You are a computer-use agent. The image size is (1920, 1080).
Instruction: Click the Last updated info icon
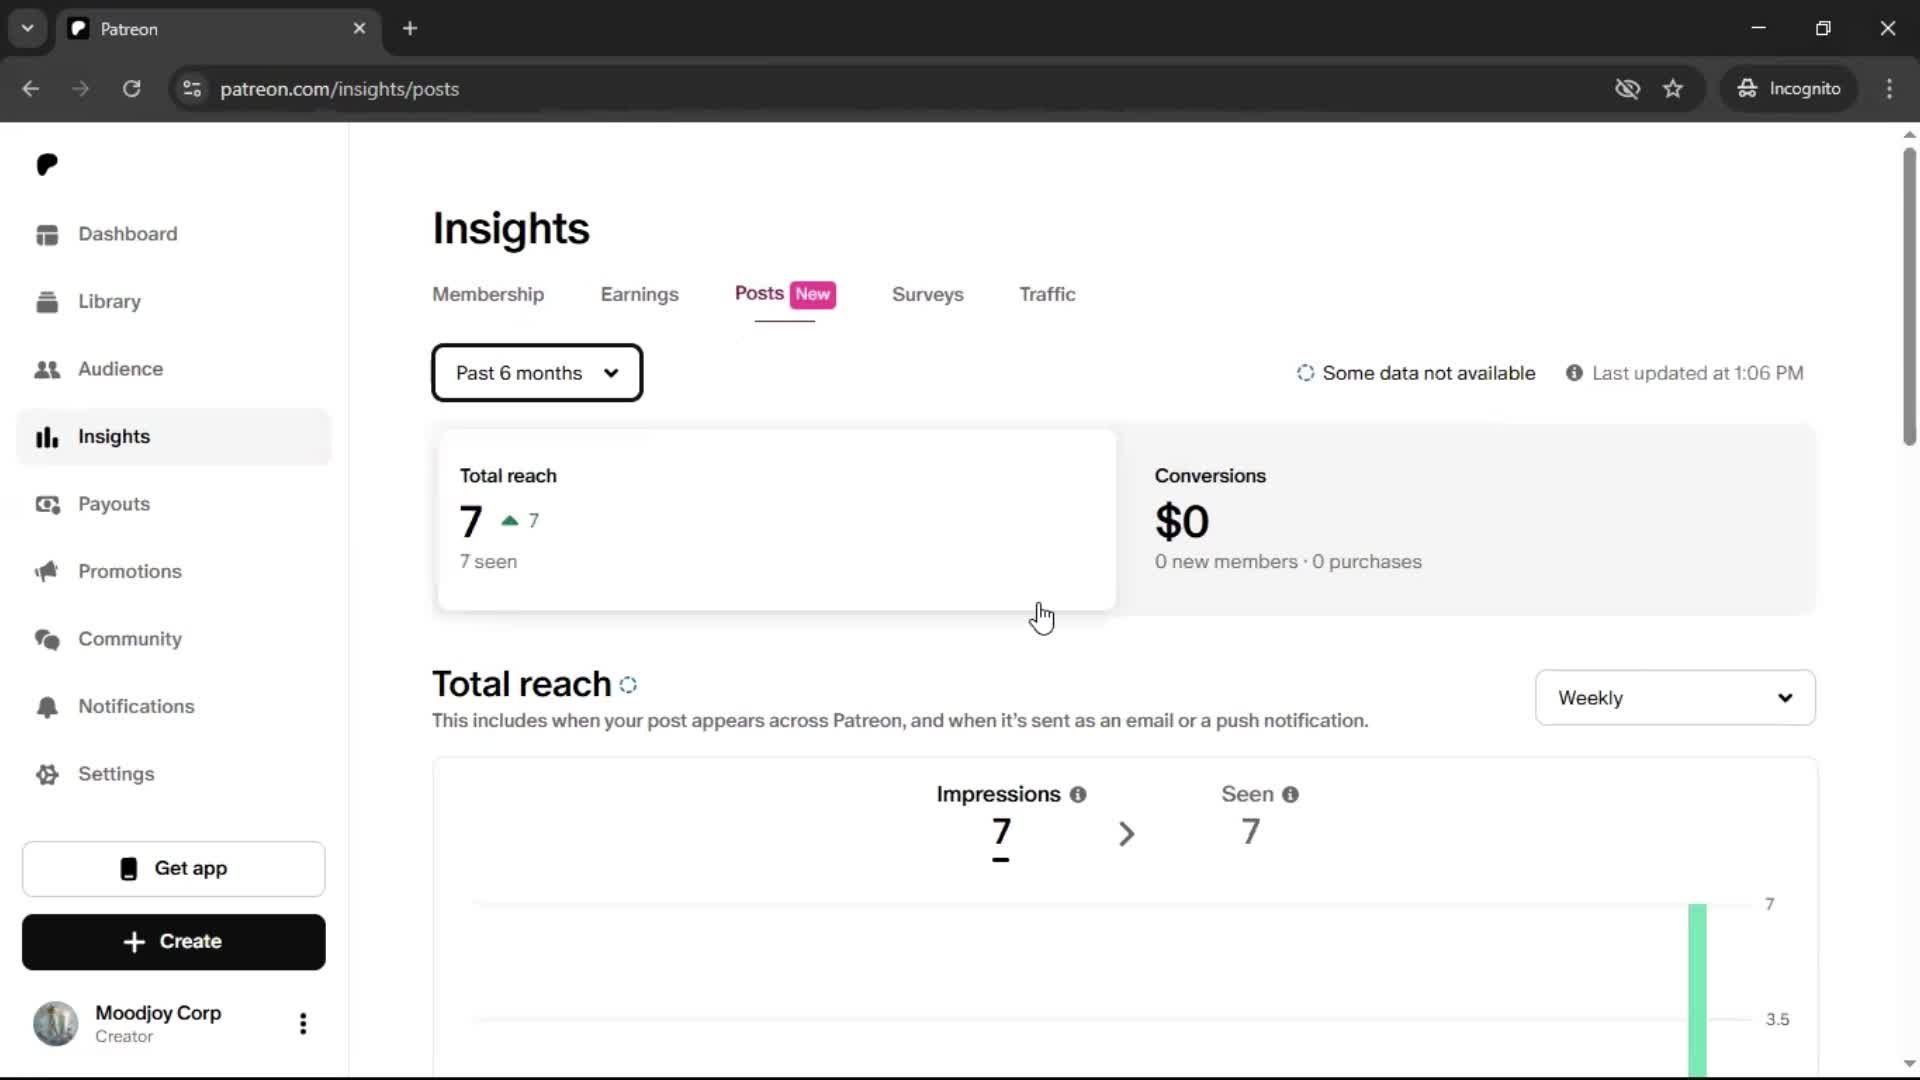1574,373
